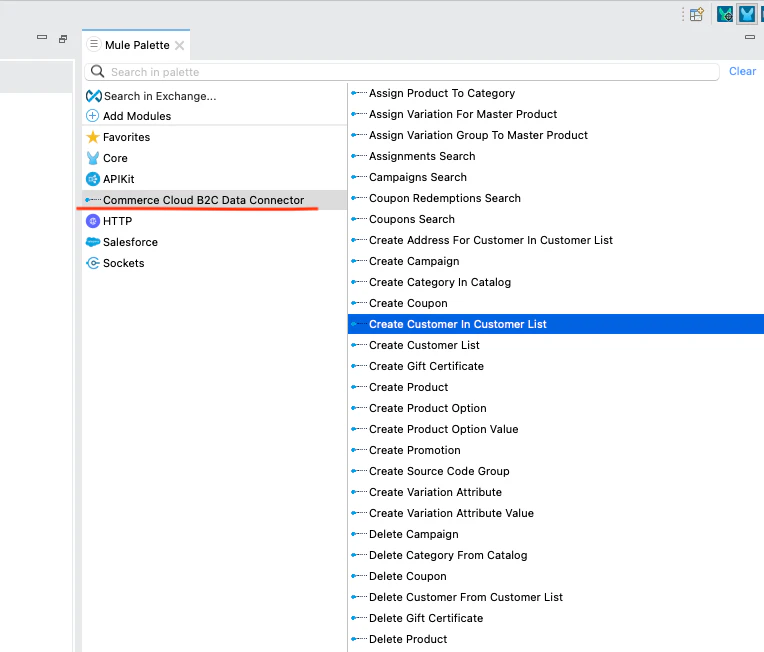Click the Commerce Cloud connector icon

(93, 200)
